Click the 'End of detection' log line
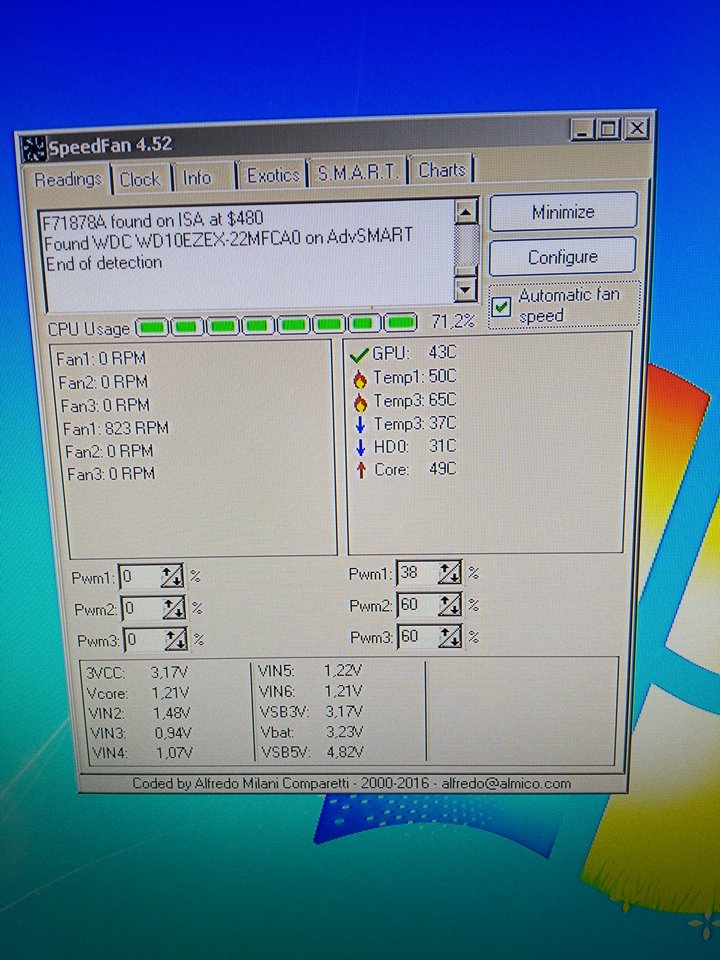 tap(104, 263)
